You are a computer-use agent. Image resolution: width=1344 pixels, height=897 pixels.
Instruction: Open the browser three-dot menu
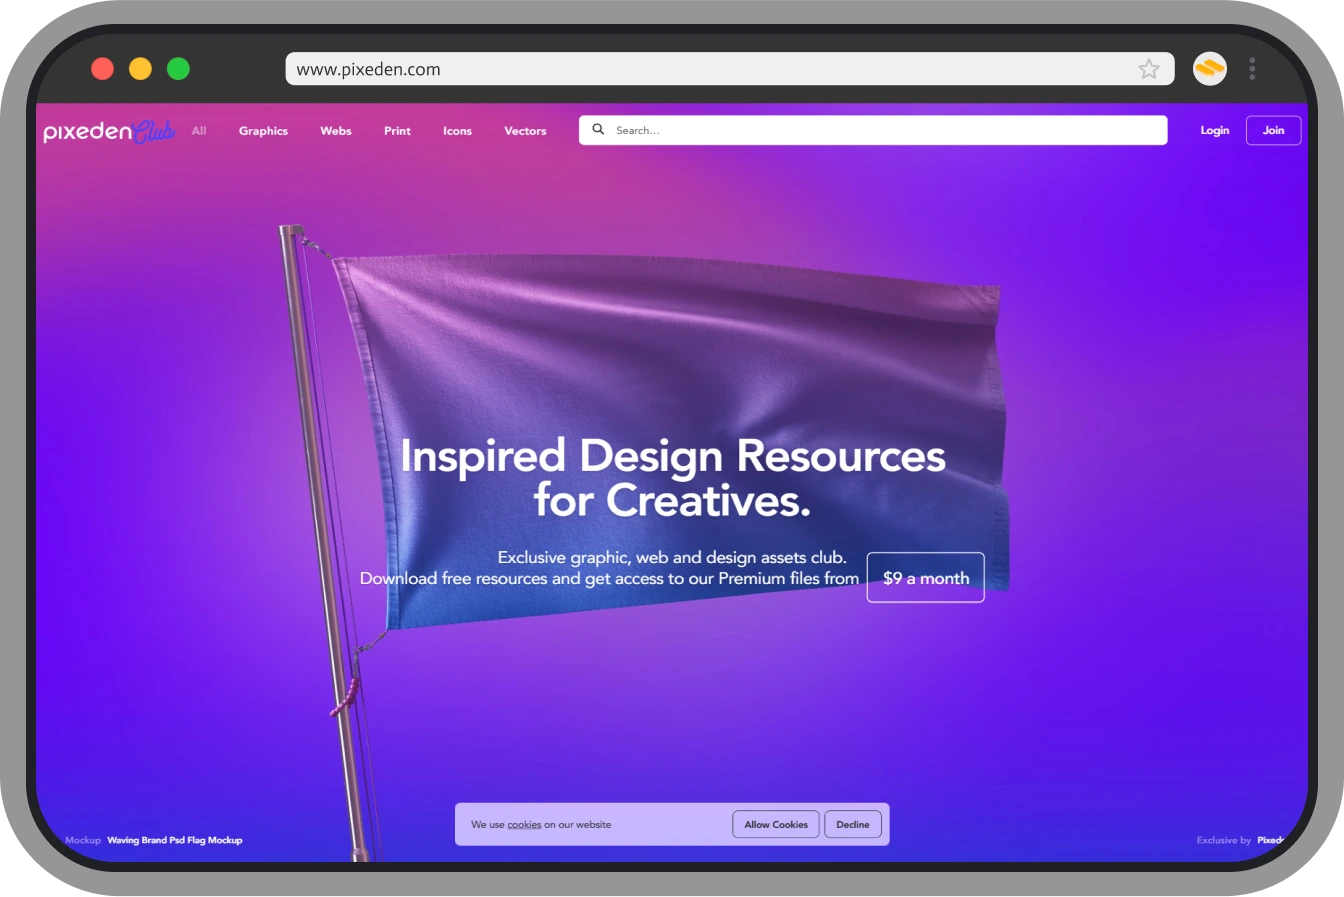click(x=1252, y=68)
